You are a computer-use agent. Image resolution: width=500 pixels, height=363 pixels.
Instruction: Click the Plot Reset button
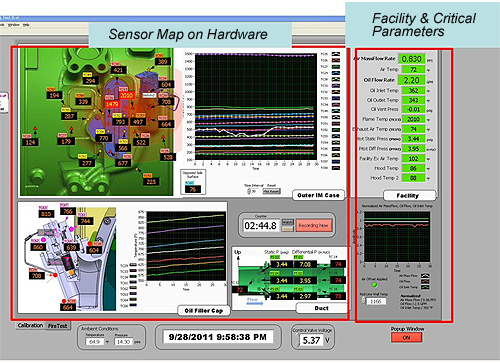(x=272, y=192)
